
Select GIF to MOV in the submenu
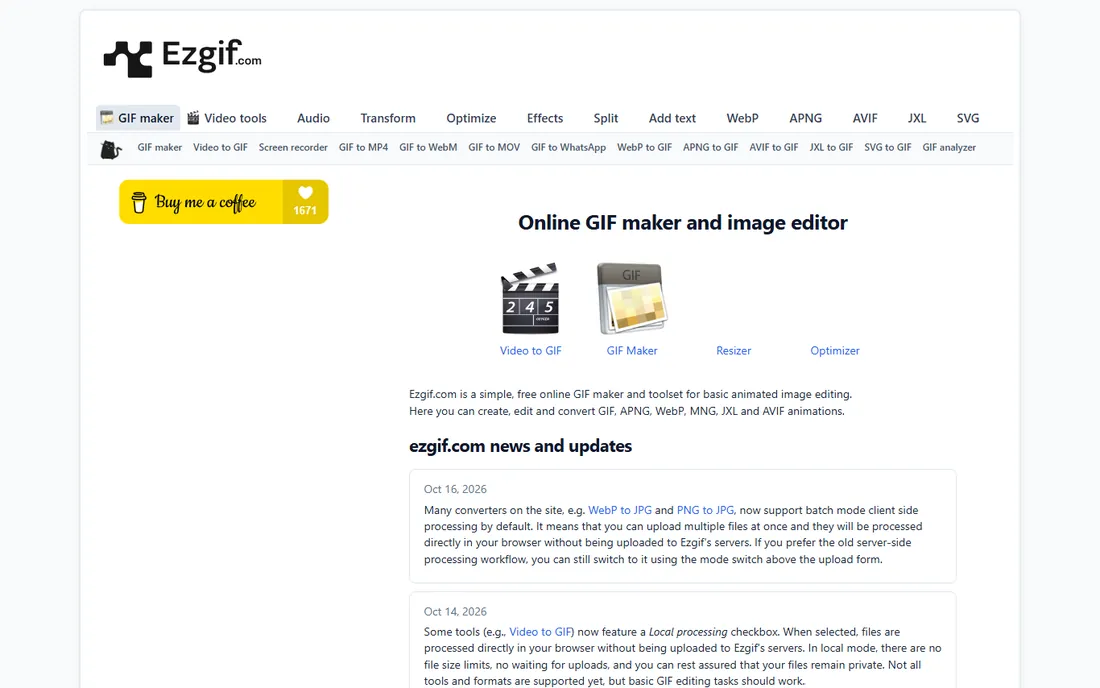(x=494, y=147)
